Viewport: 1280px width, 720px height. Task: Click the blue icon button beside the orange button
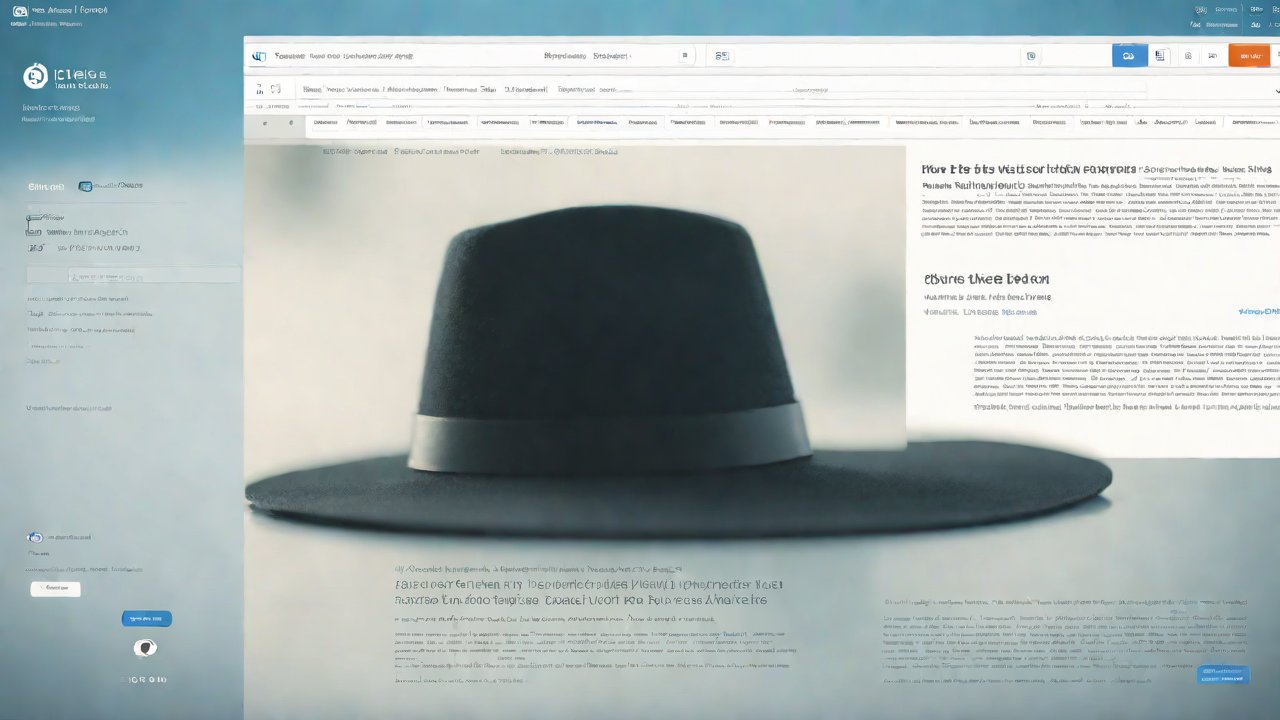(1129, 56)
